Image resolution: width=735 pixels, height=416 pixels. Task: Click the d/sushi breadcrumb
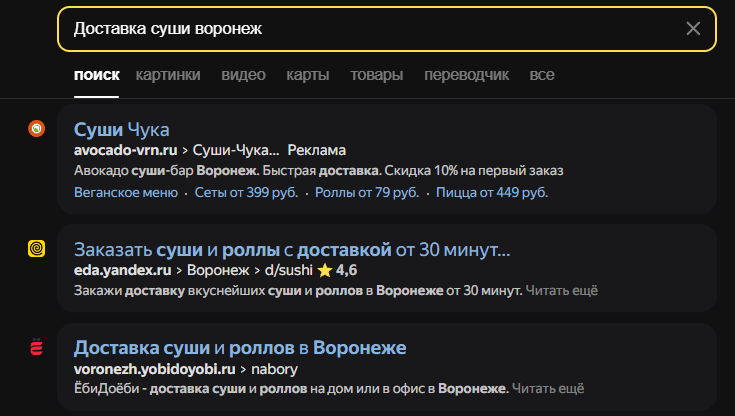(x=288, y=270)
